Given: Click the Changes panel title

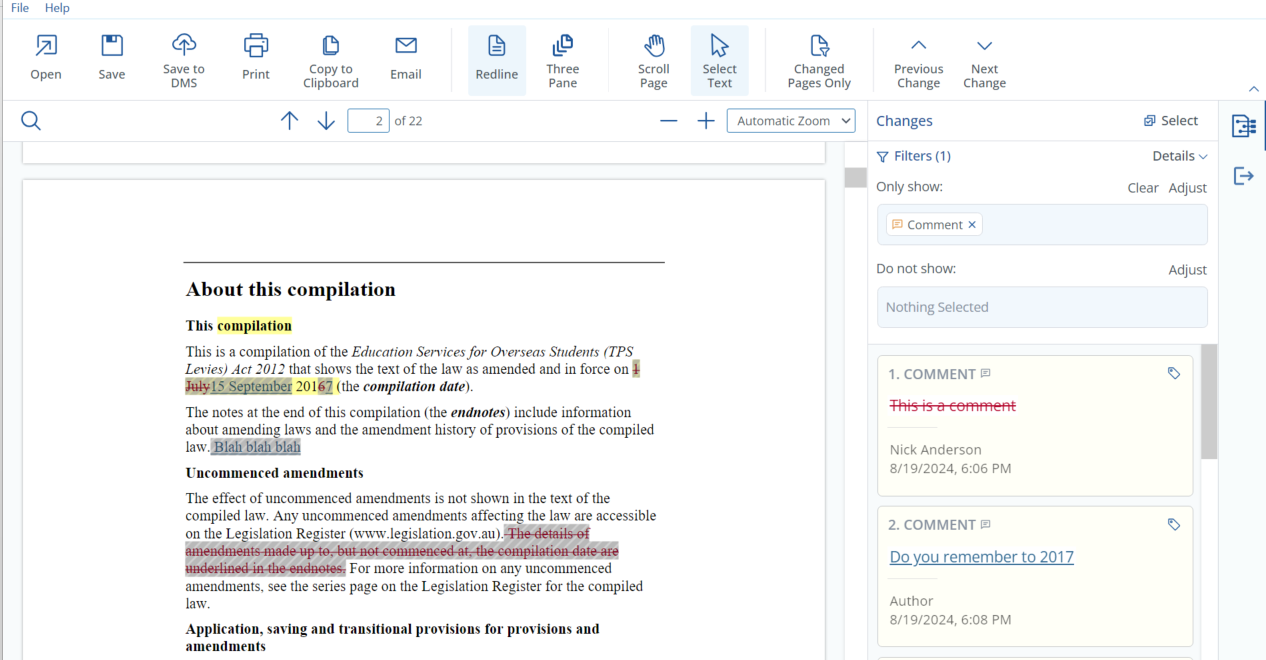Looking at the screenshot, I should click(x=904, y=121).
